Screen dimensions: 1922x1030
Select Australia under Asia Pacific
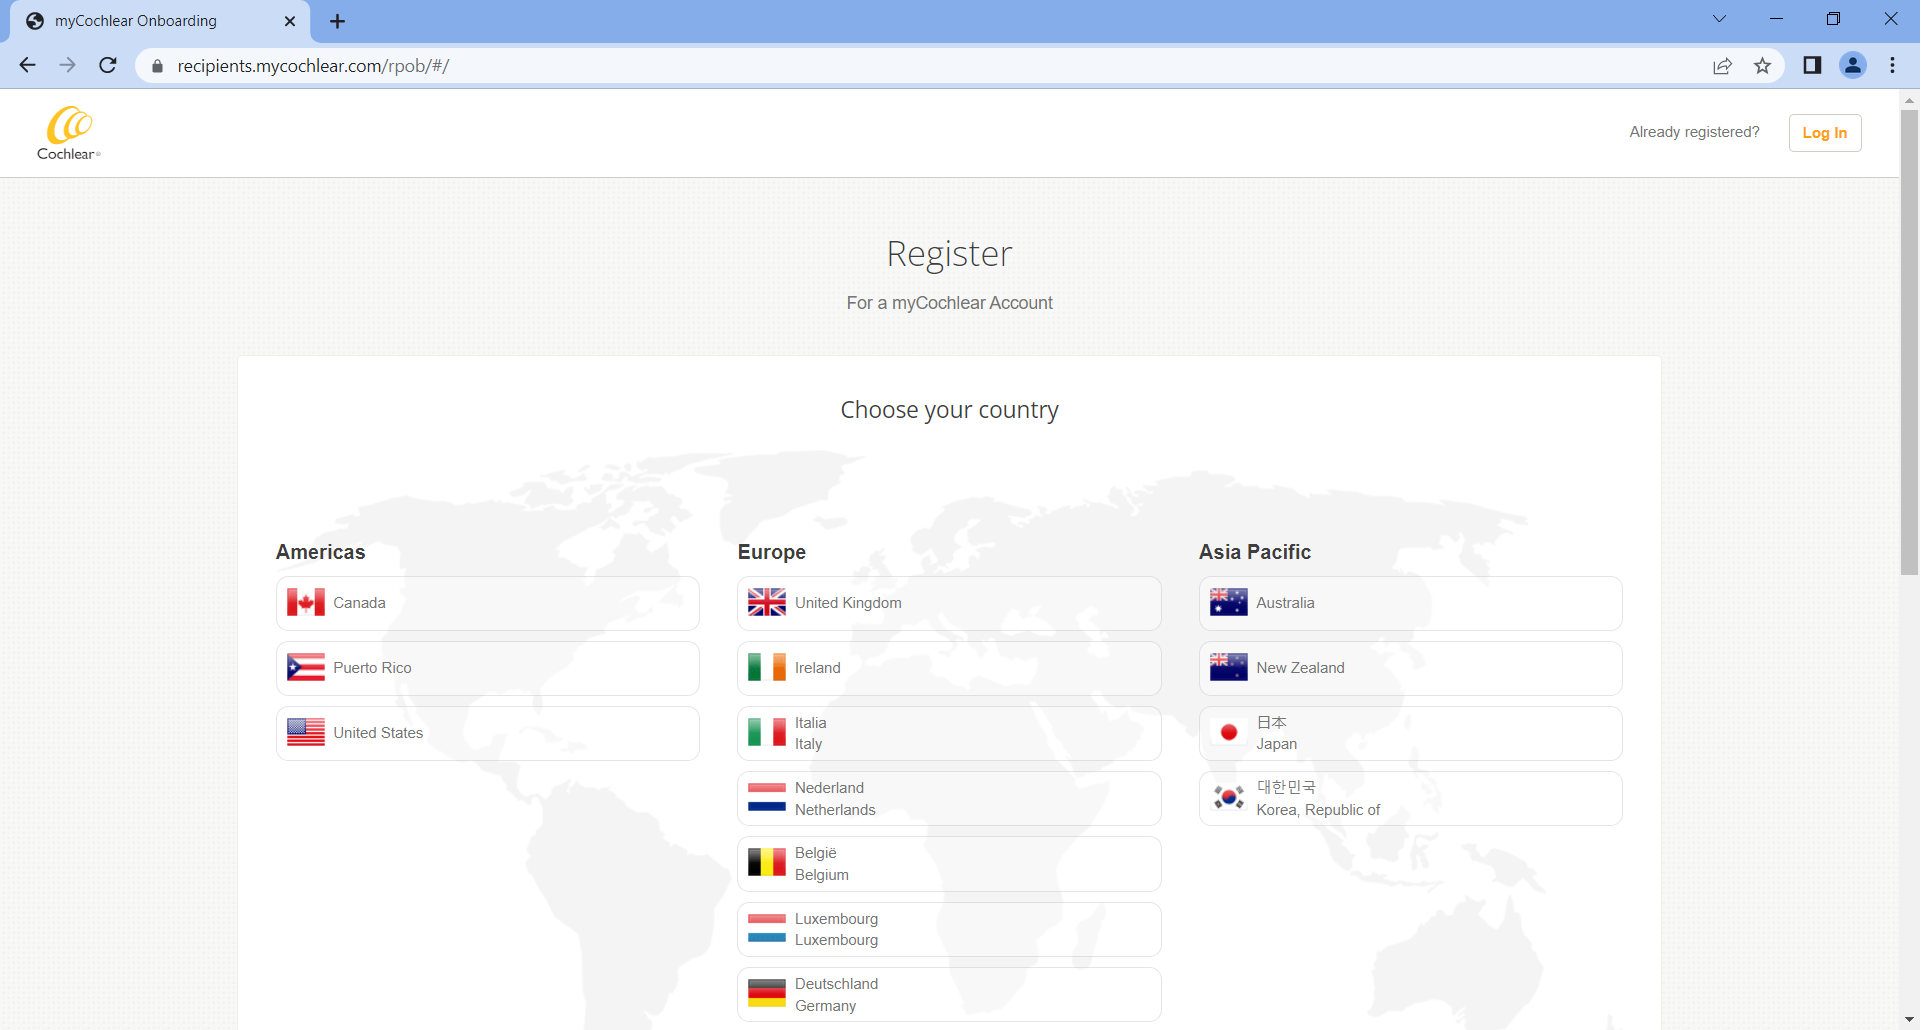pyautogui.click(x=1409, y=602)
